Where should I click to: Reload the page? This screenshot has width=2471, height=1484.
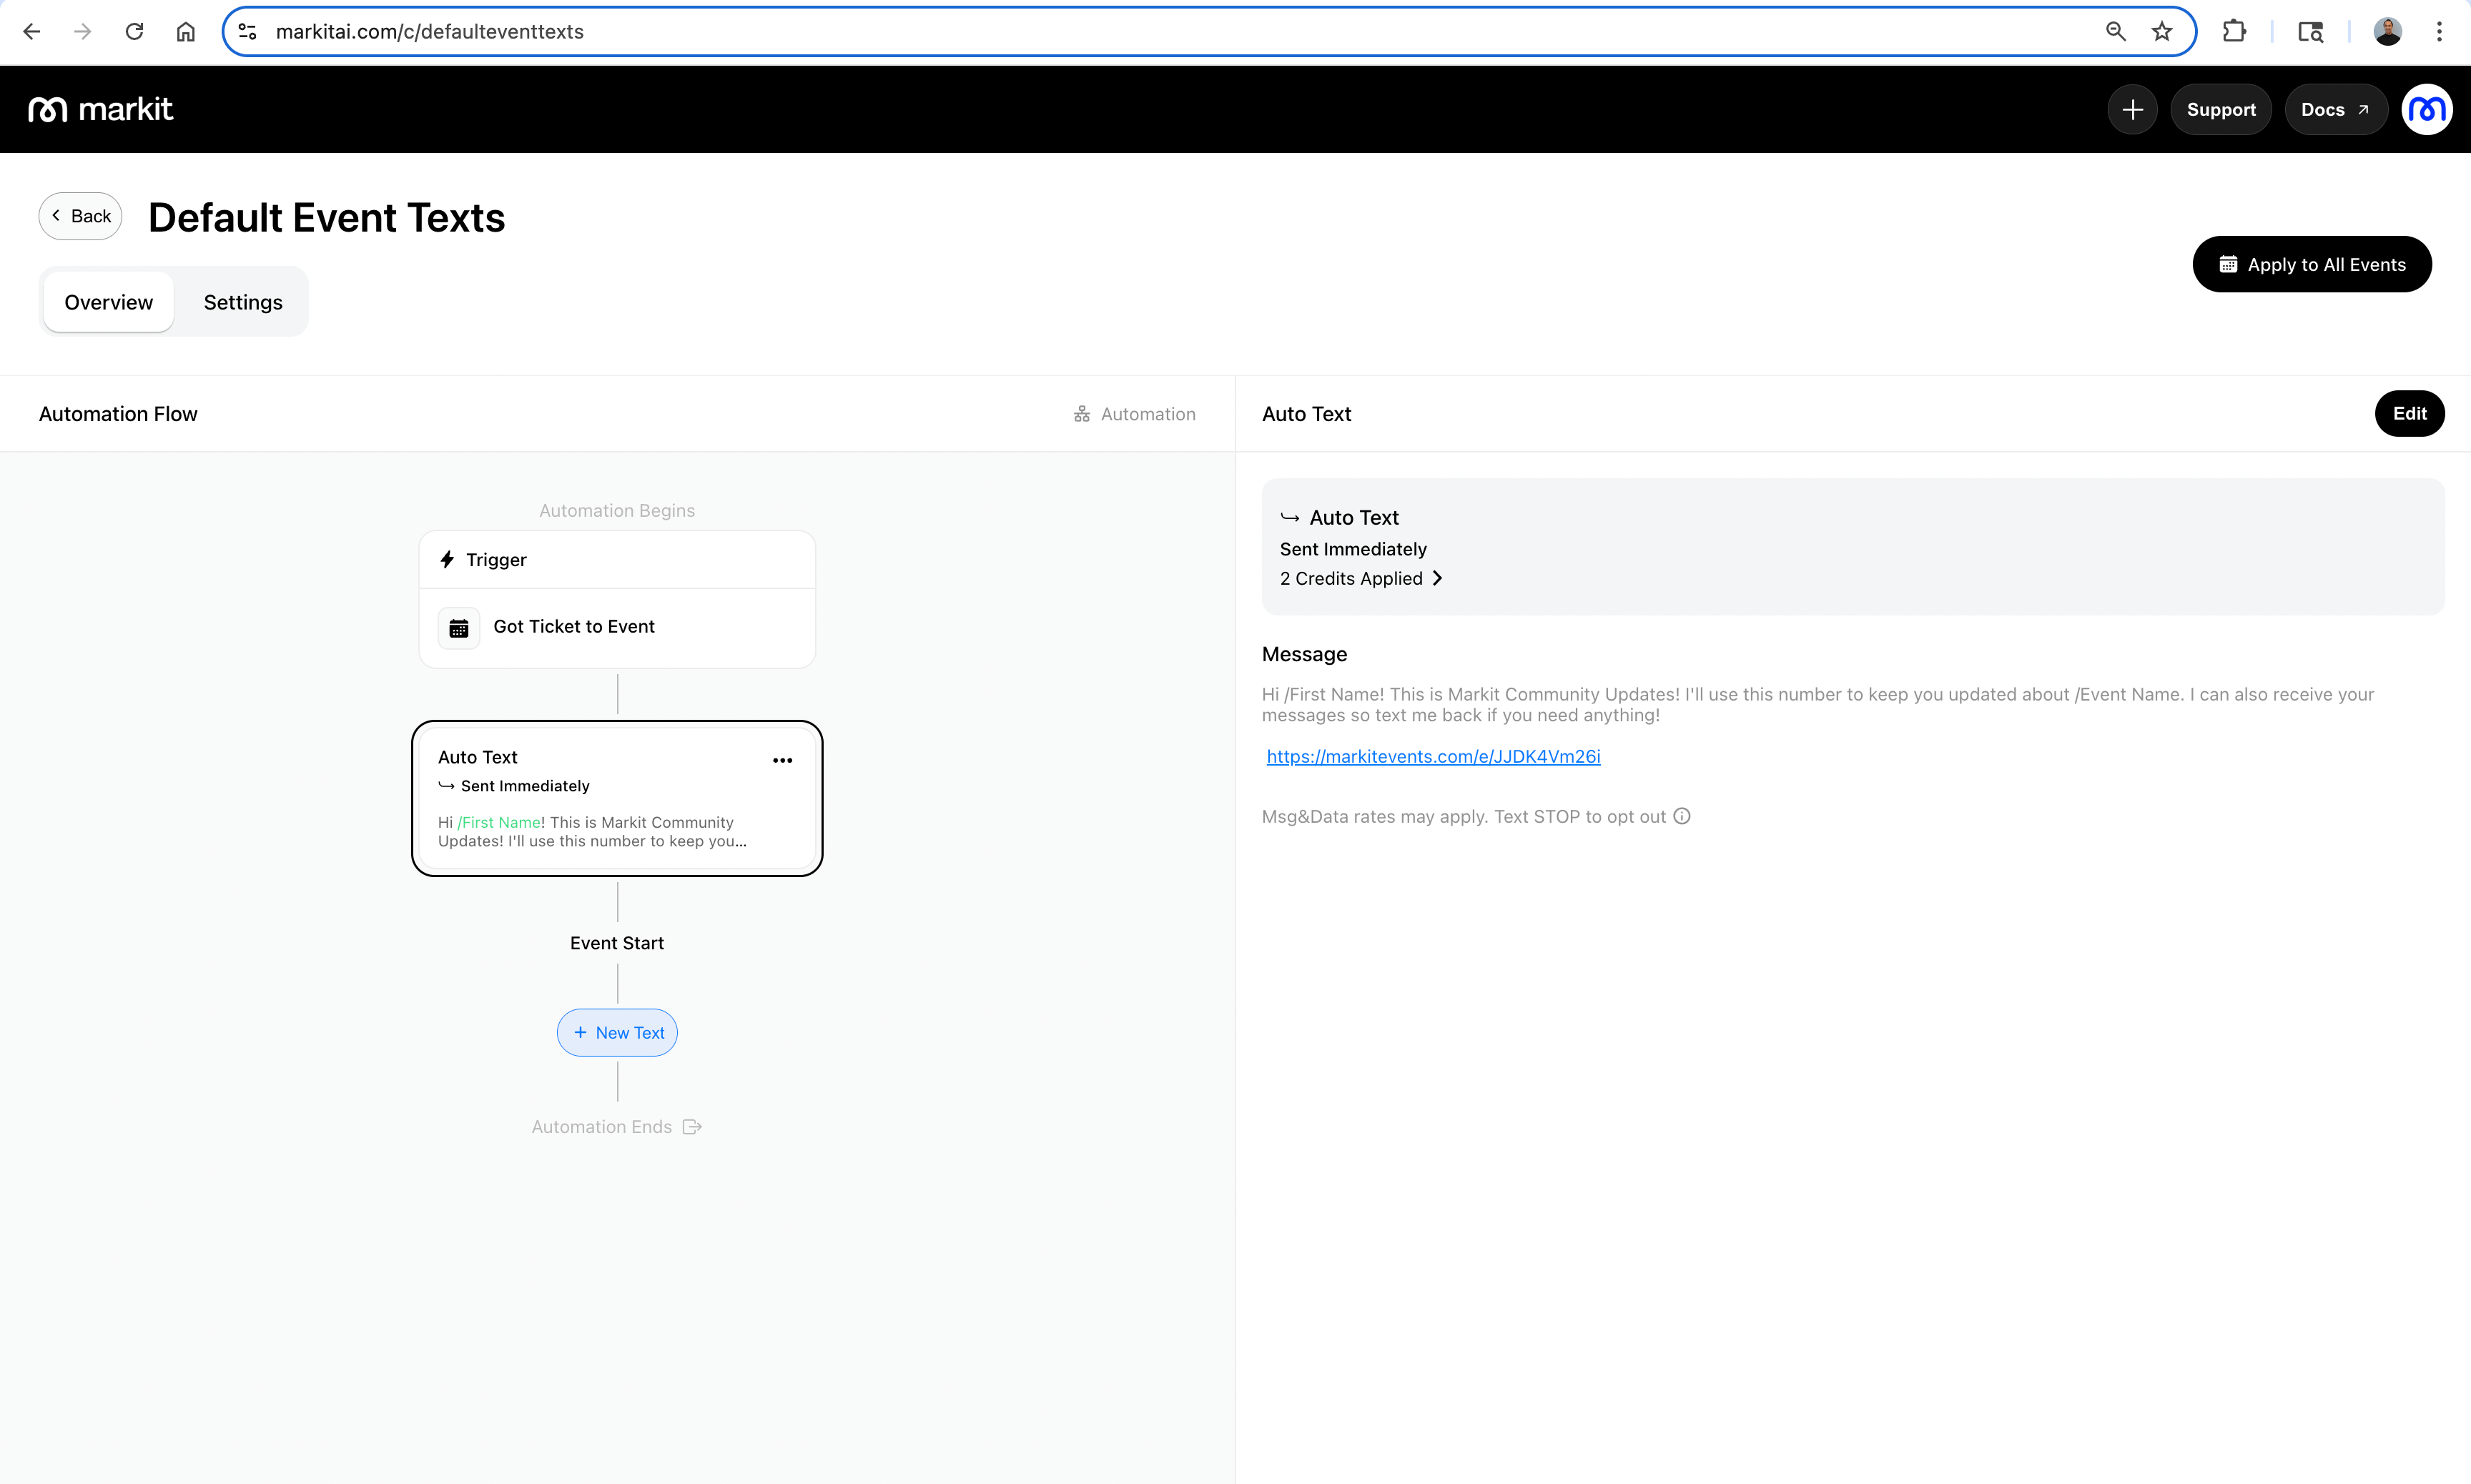point(134,32)
